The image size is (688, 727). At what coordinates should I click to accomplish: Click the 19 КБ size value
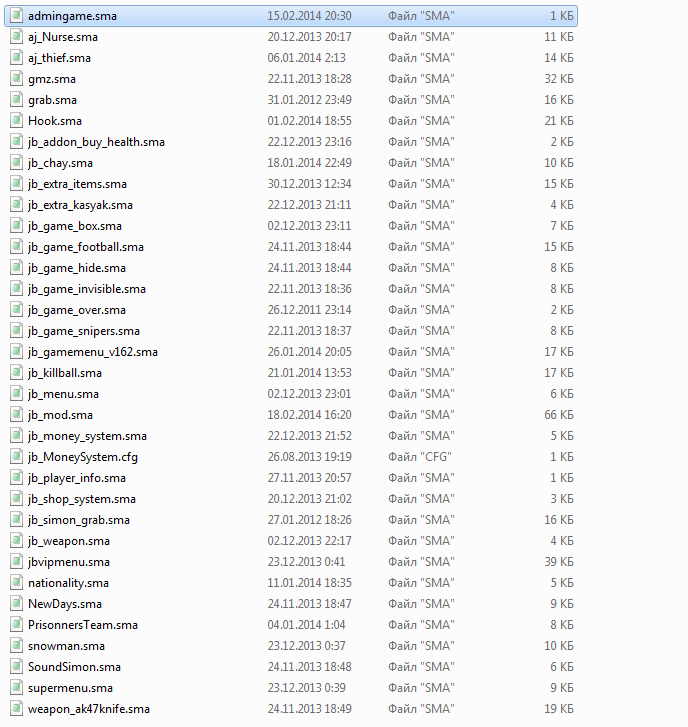tap(559, 708)
